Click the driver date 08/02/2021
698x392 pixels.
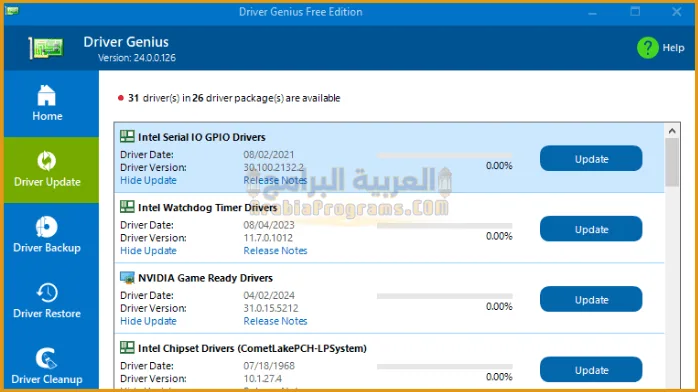pos(269,154)
